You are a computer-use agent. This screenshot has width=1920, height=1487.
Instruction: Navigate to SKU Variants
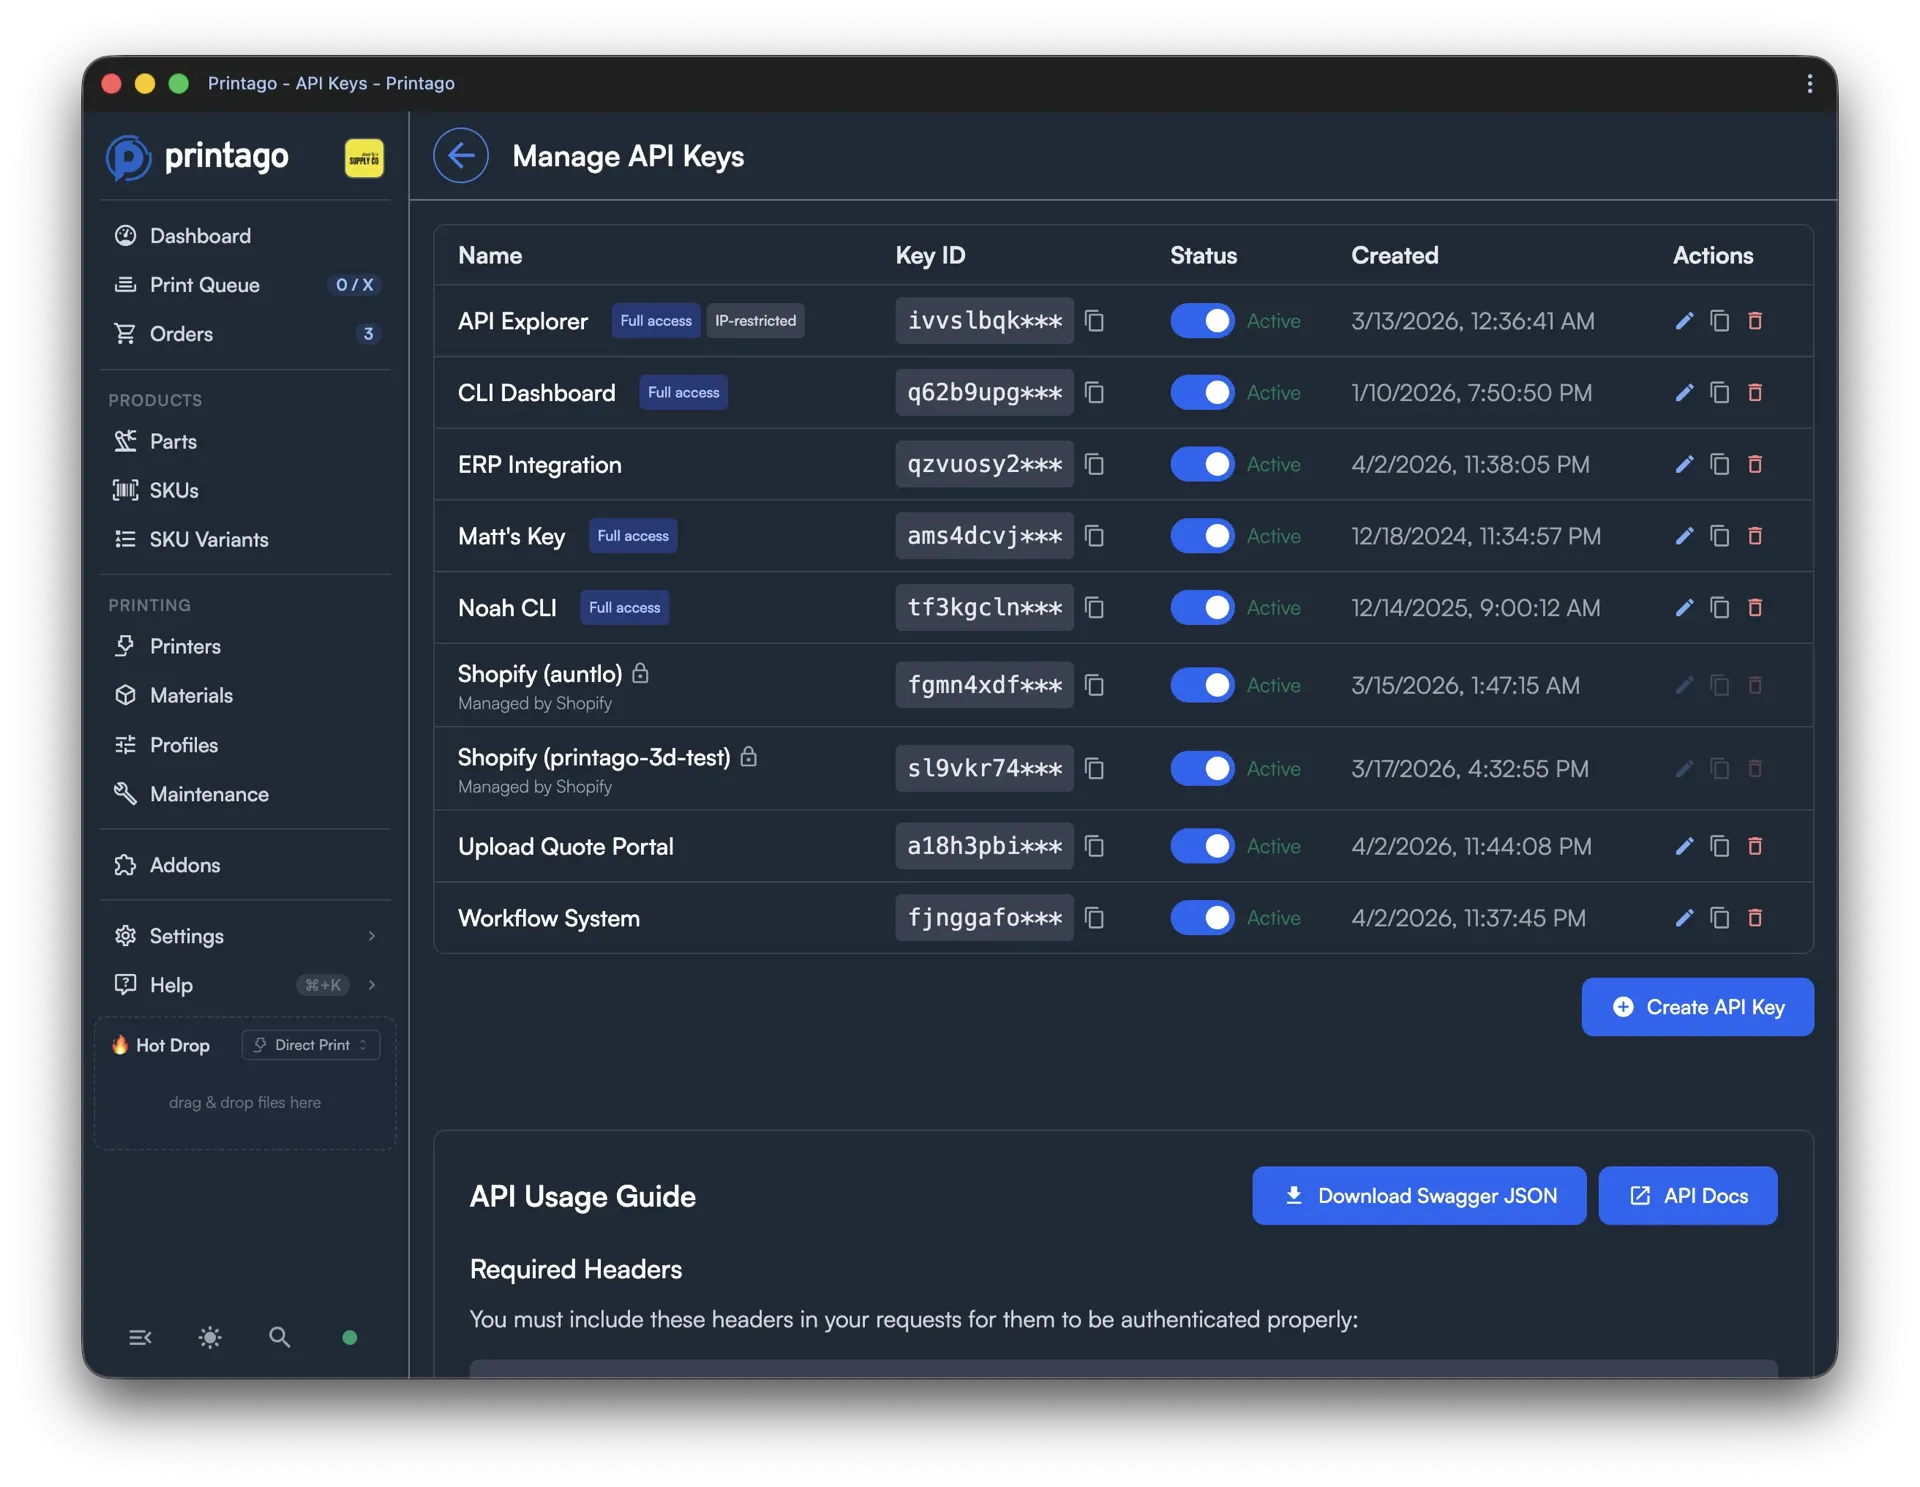pyautogui.click(x=210, y=539)
